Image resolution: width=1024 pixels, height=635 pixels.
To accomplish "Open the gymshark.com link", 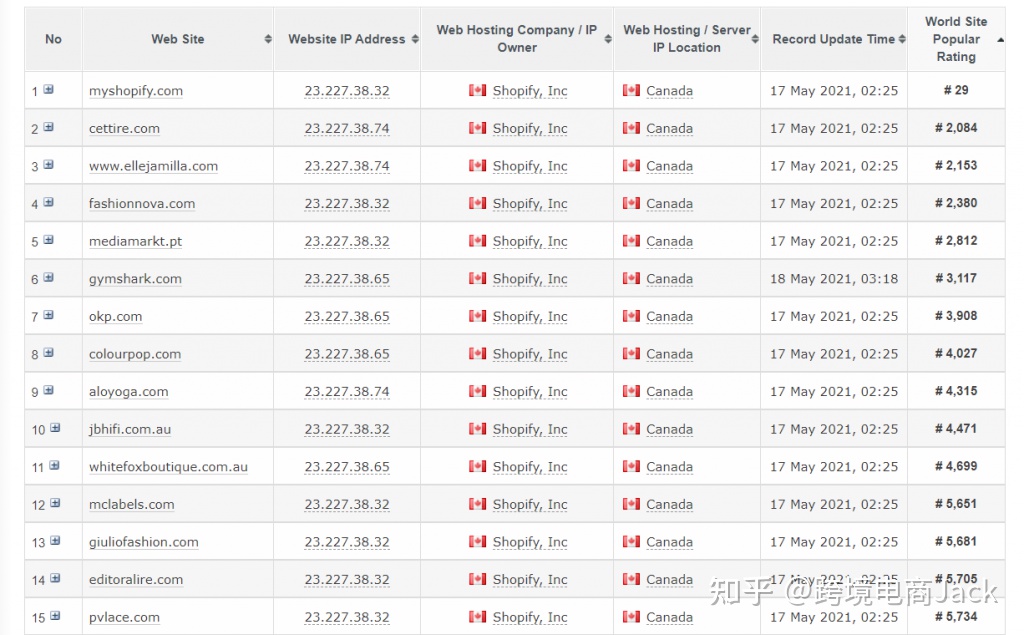I will point(135,279).
